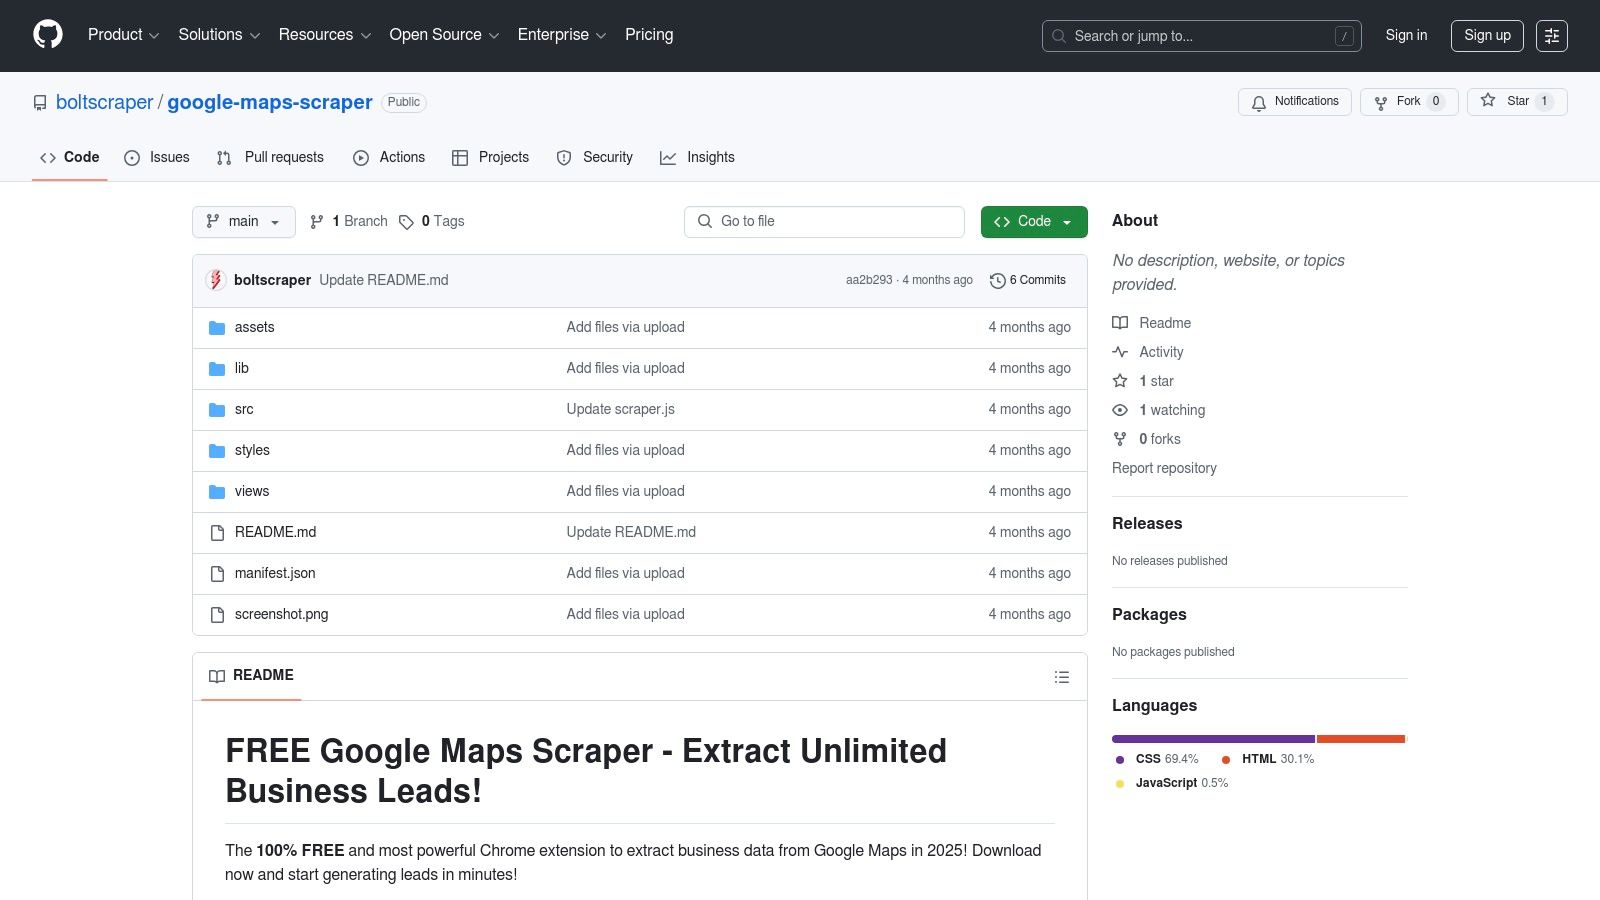The height and width of the screenshot is (900, 1600).
Task: Click the 0 Tags link
Action: [432, 221]
